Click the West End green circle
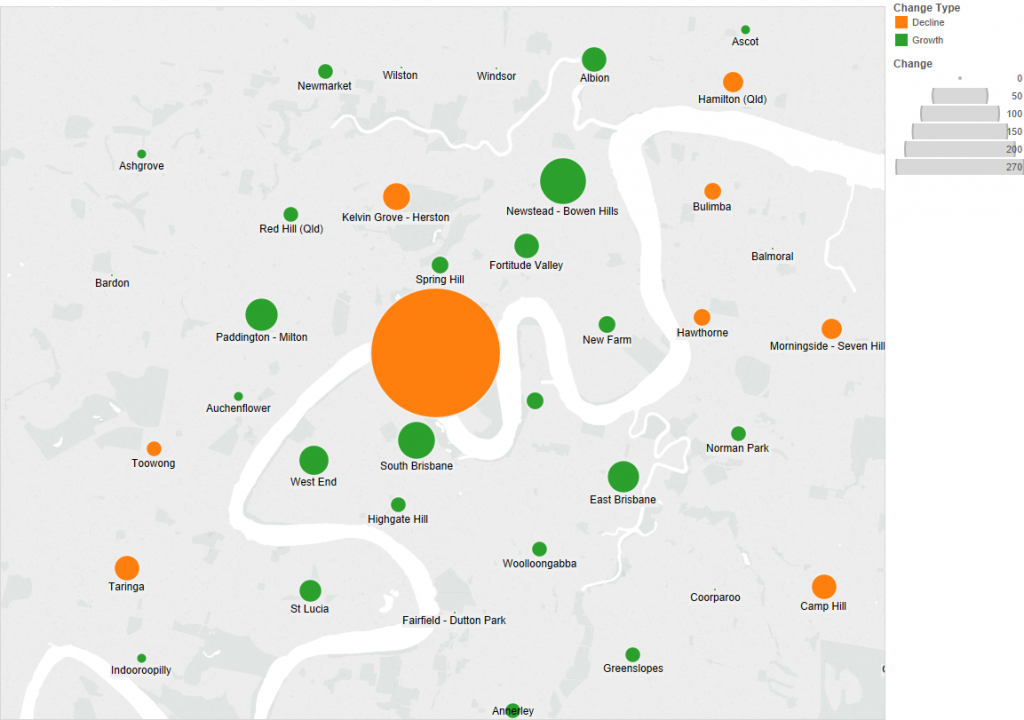Image resolution: width=1024 pixels, height=720 pixels. pos(314,460)
